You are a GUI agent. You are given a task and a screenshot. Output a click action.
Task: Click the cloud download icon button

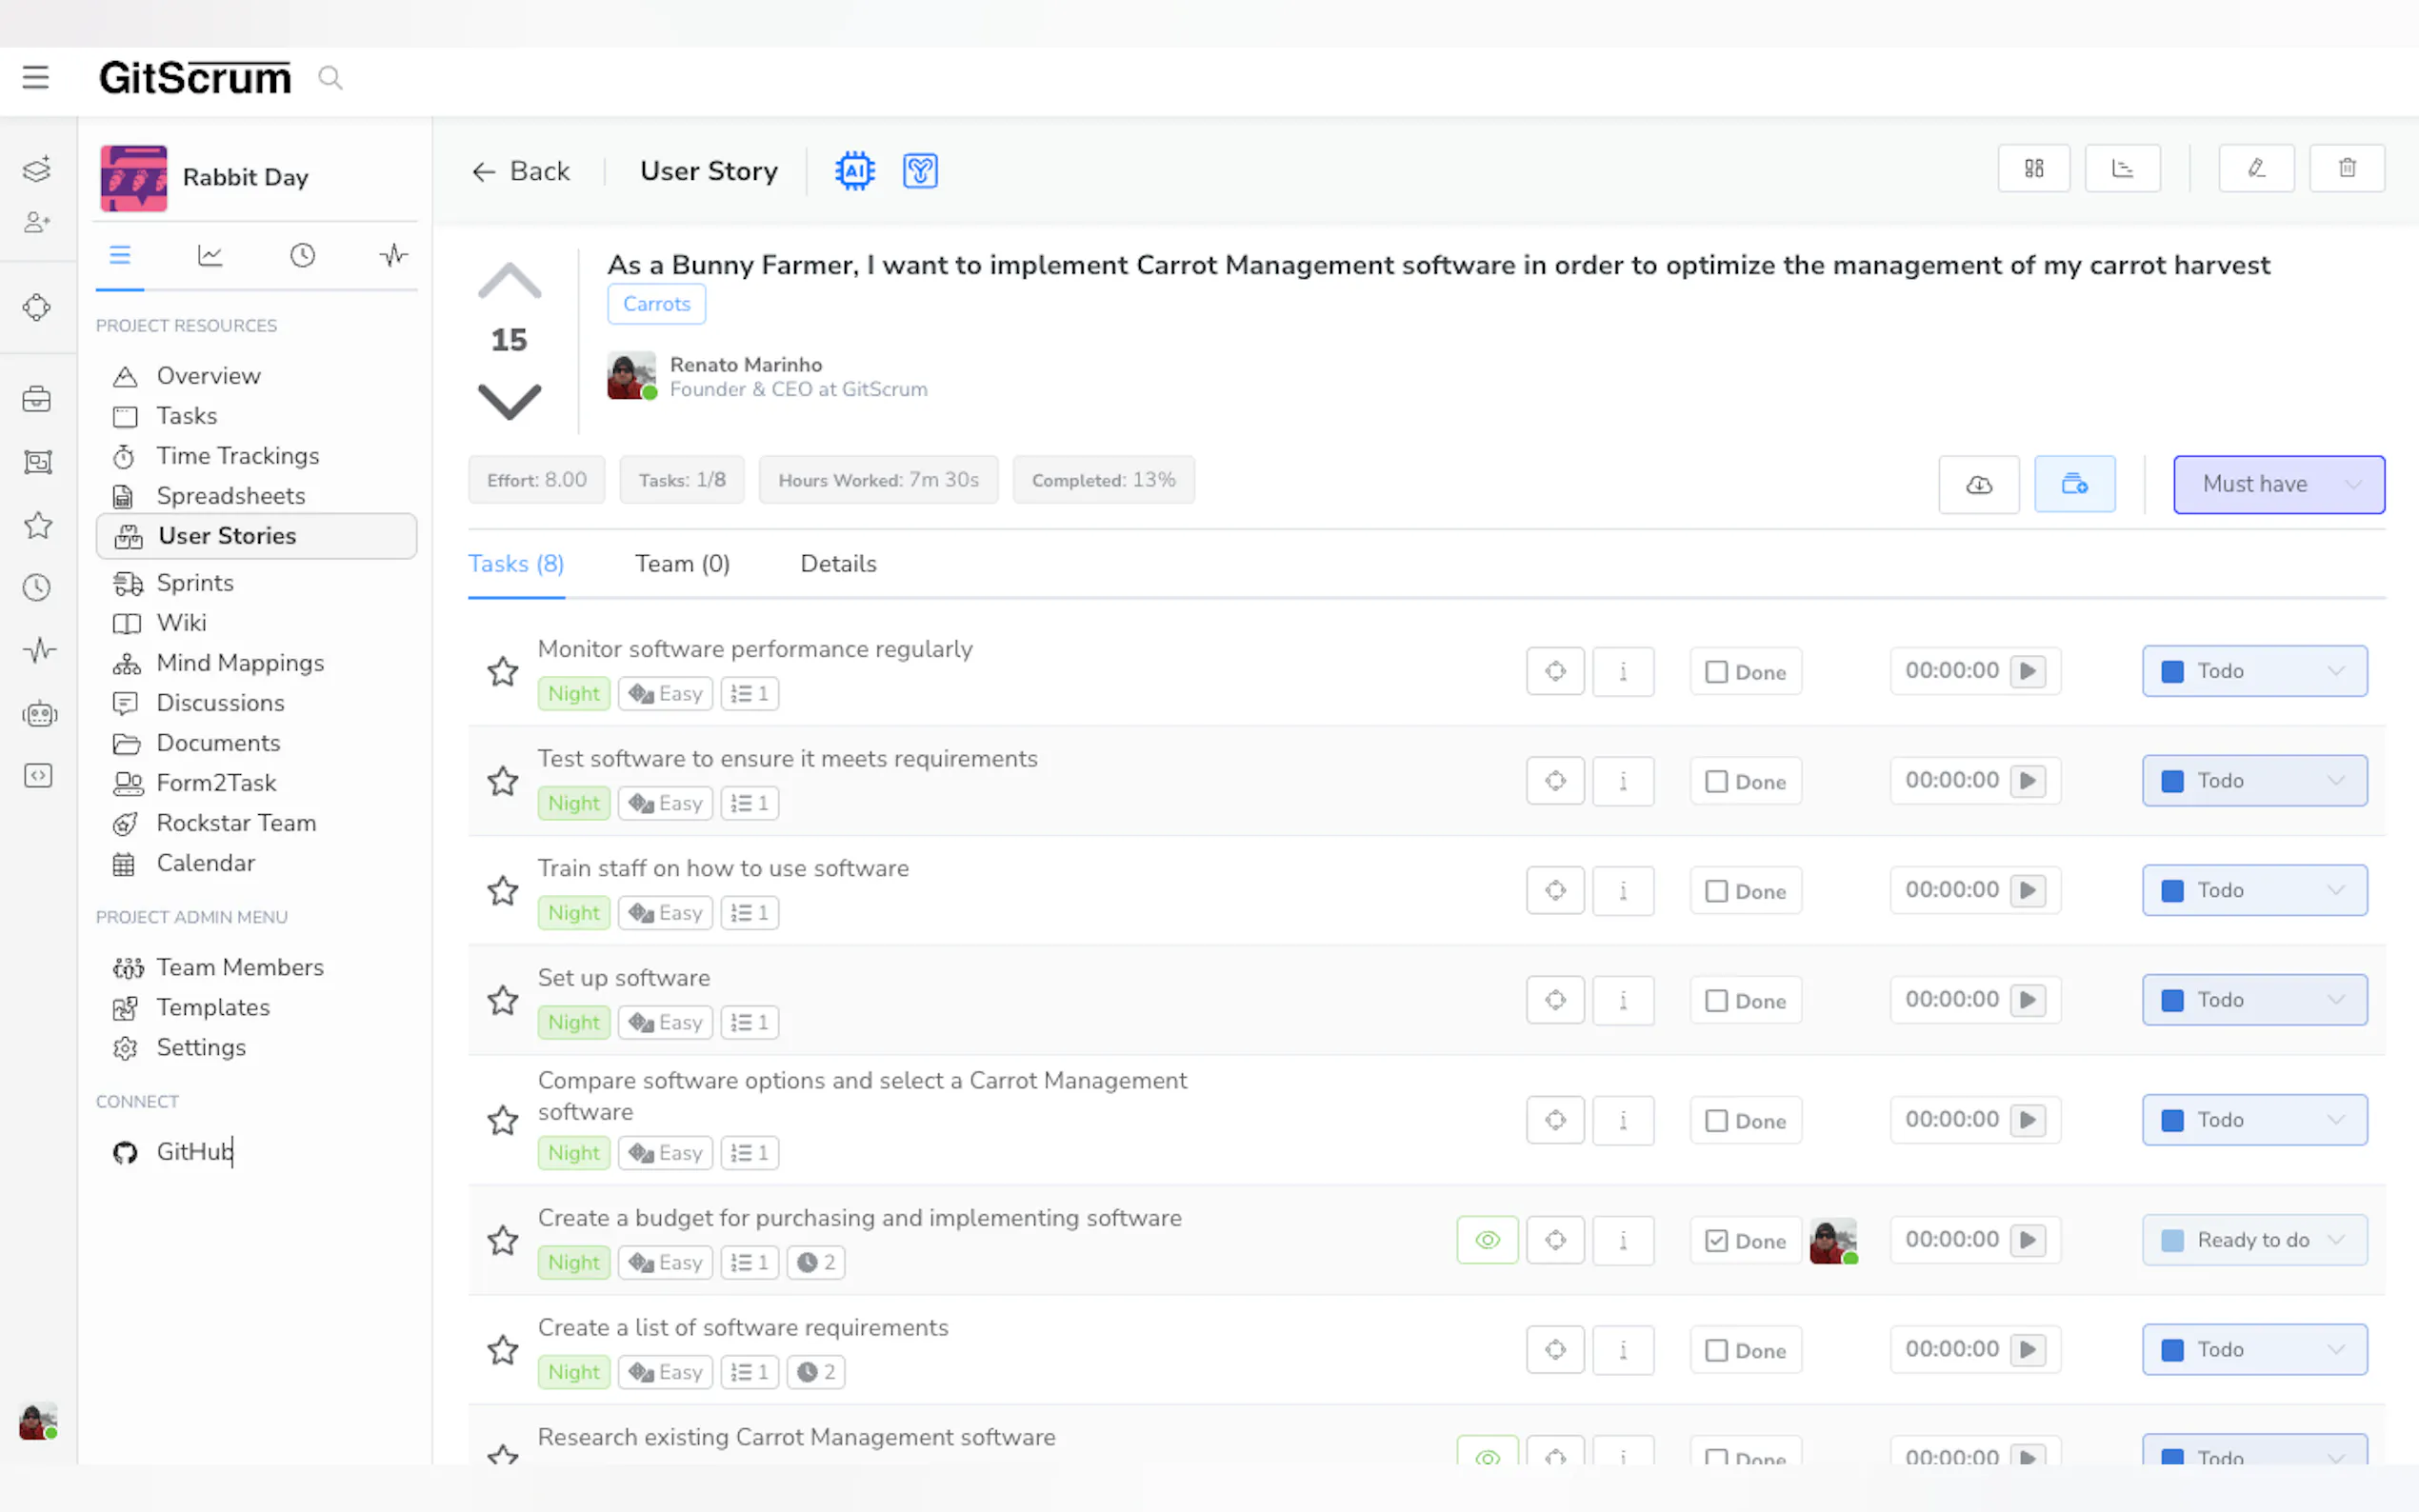click(x=1978, y=485)
